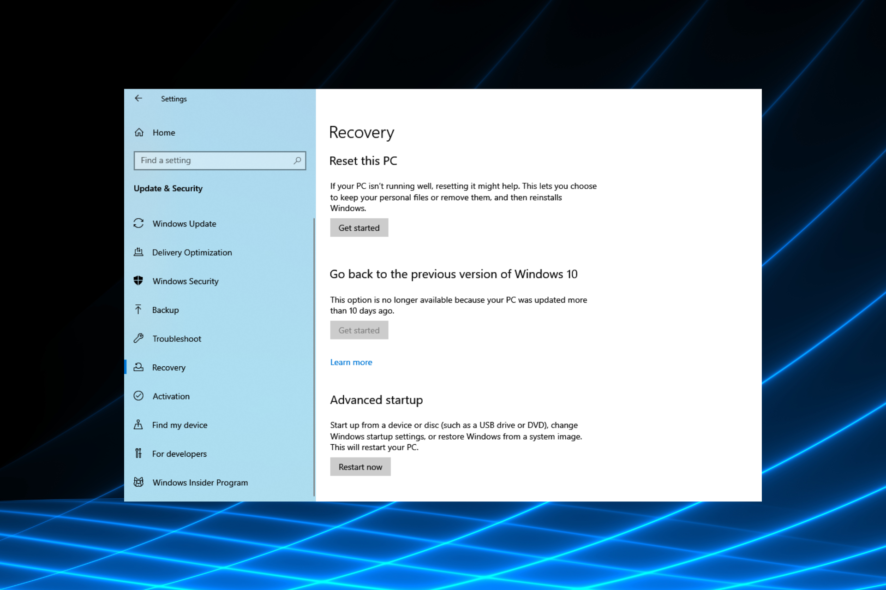Click the Update & Security heading
The width and height of the screenshot is (886, 590).
coord(168,188)
